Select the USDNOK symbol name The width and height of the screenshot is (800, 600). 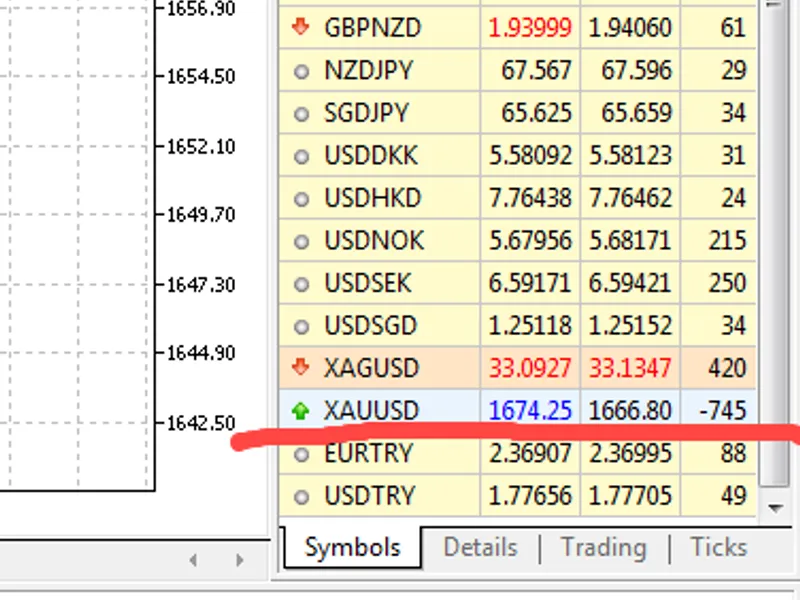(x=374, y=240)
